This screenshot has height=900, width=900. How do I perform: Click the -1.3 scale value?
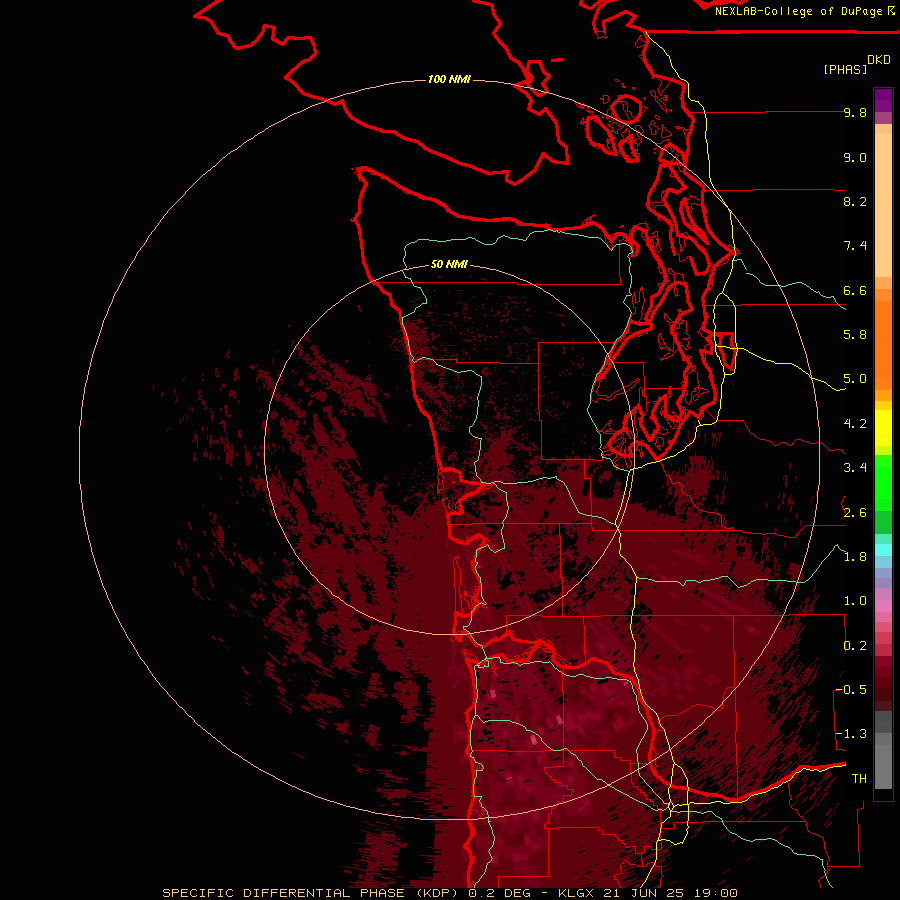click(851, 734)
